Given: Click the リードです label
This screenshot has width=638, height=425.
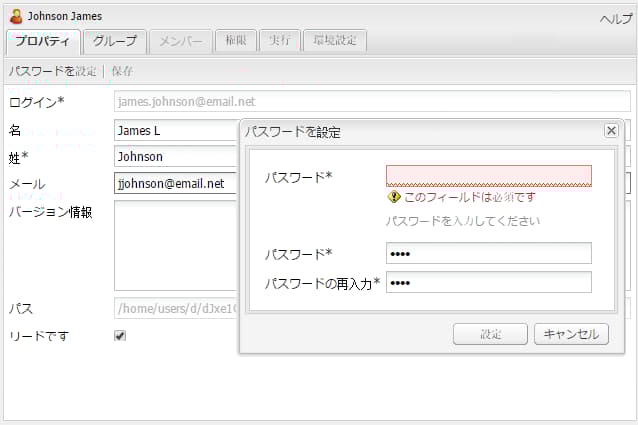Looking at the screenshot, I should [x=39, y=336].
